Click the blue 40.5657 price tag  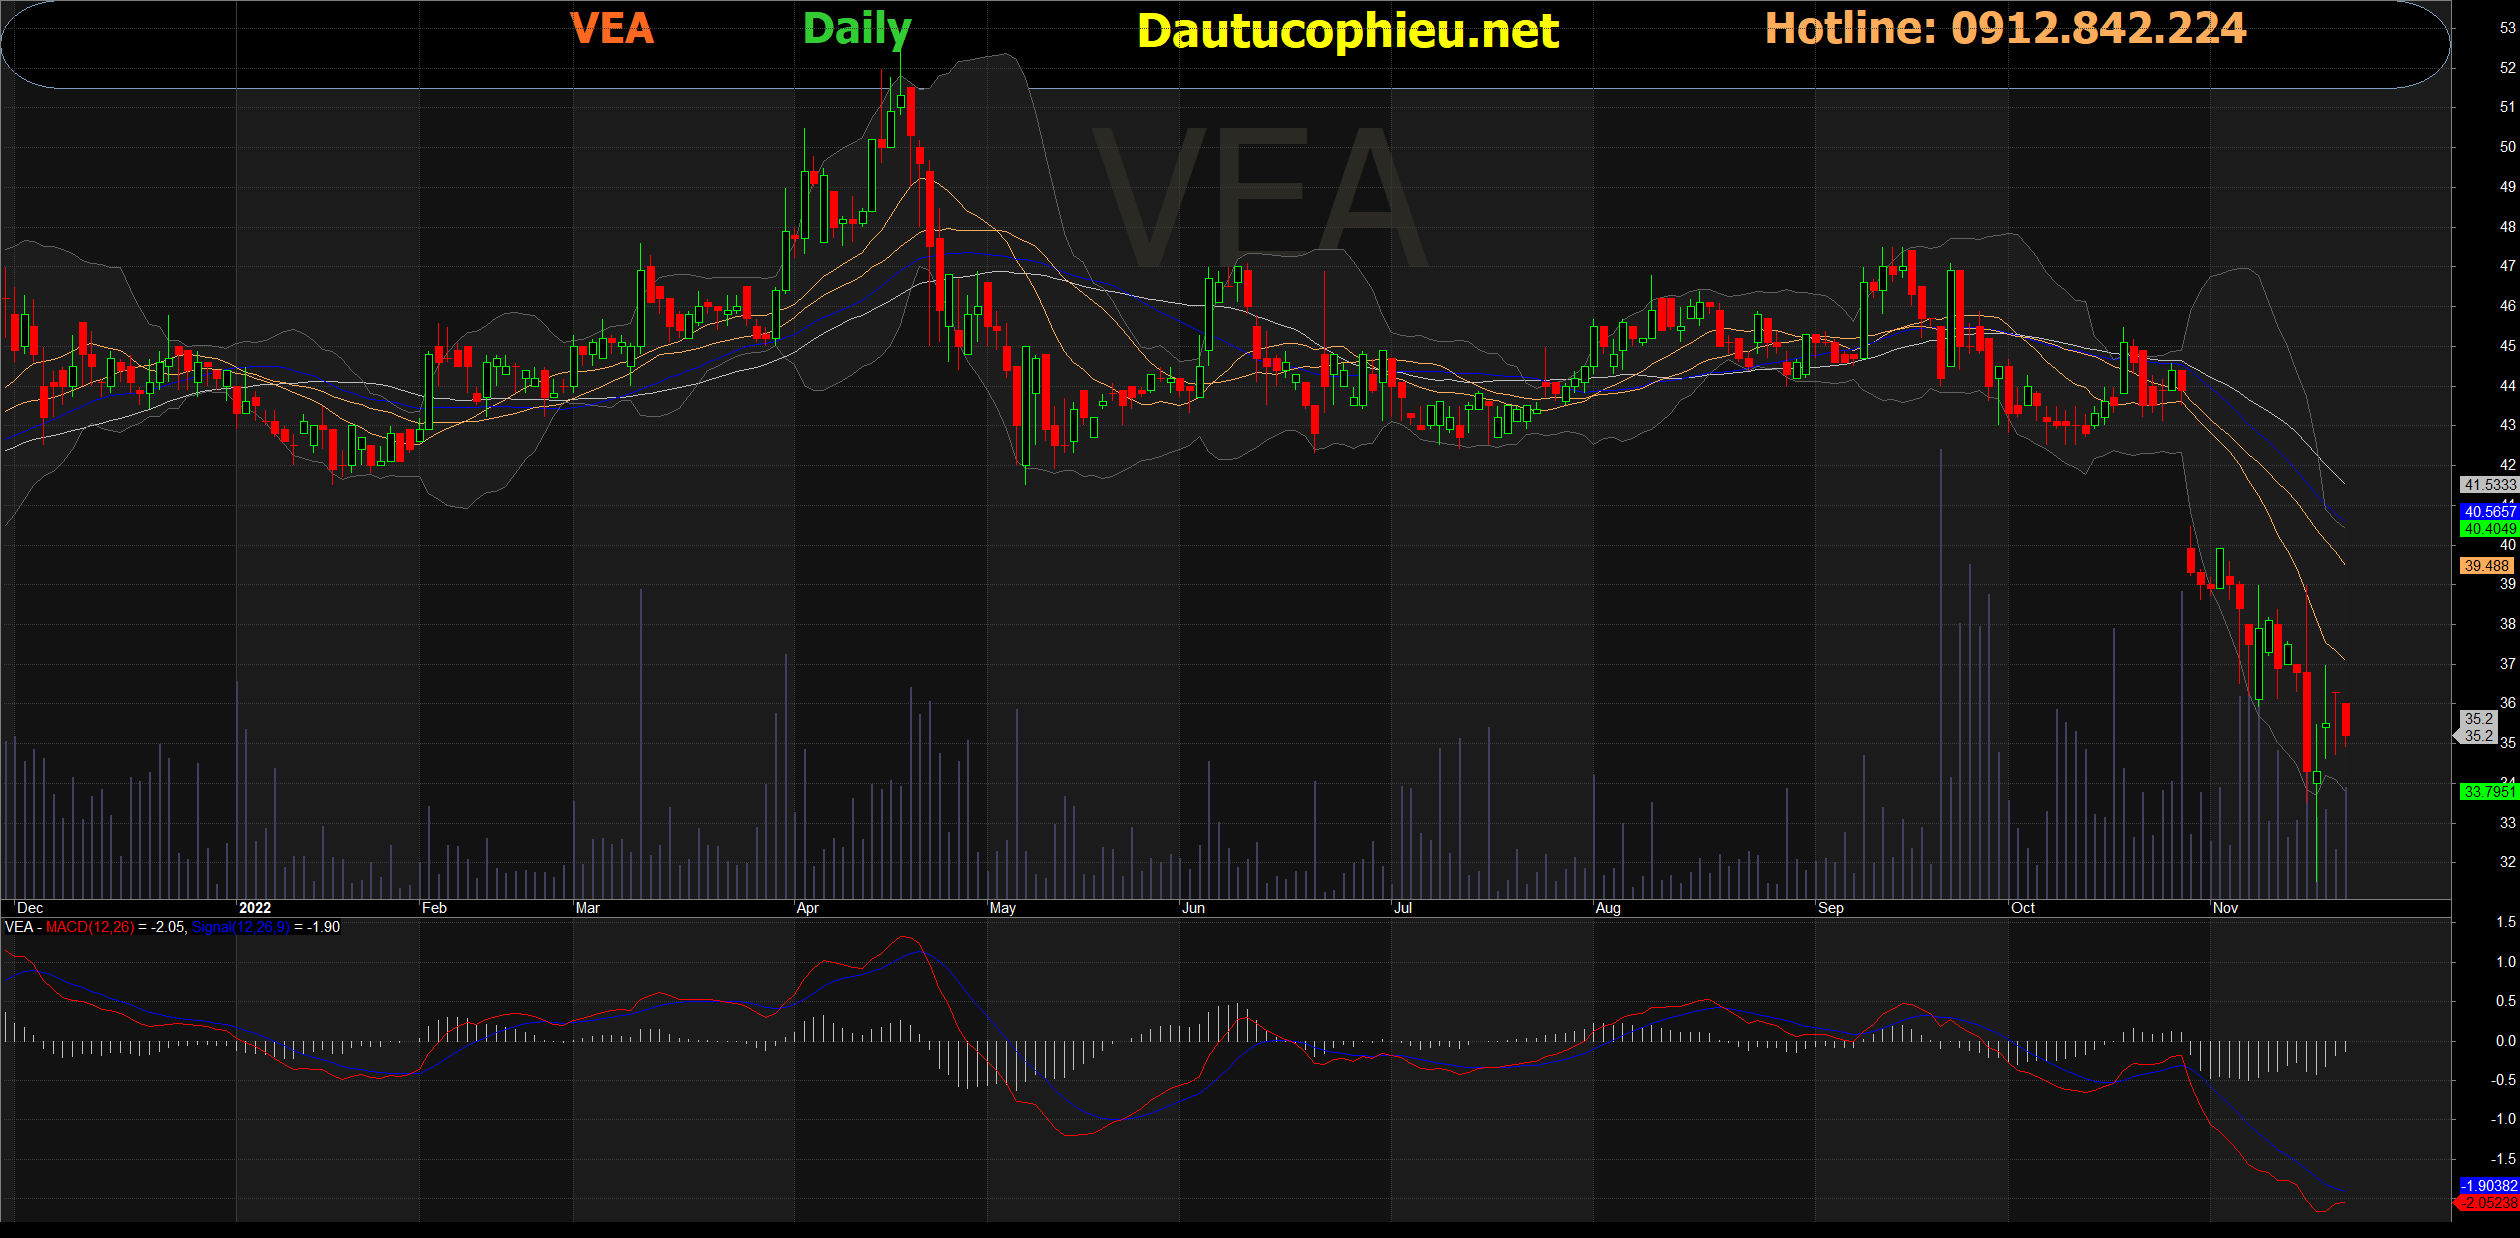tap(2488, 511)
